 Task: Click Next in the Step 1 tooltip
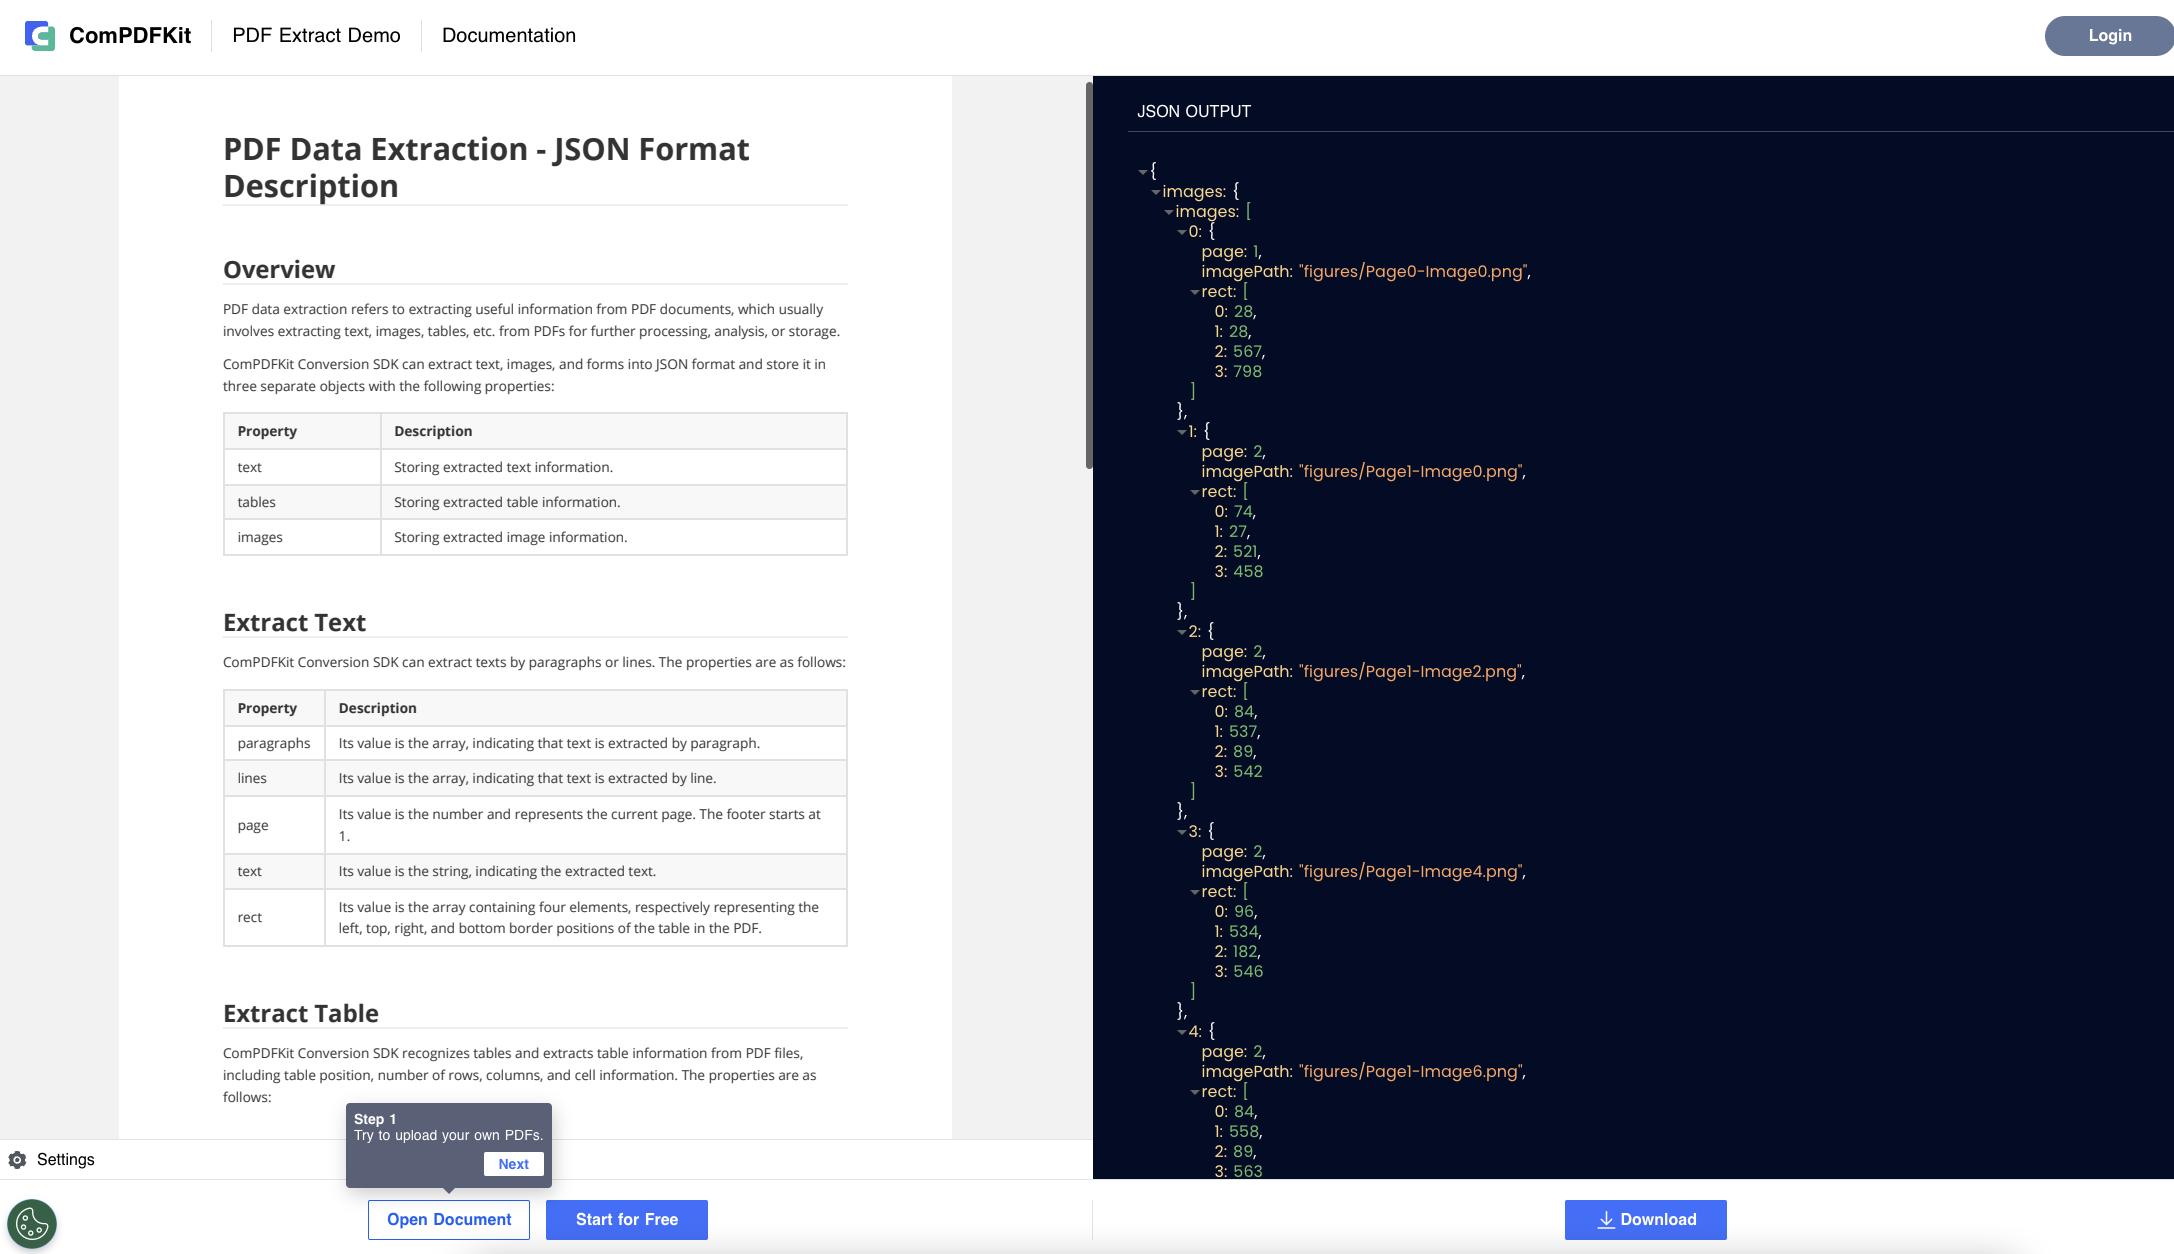[512, 1164]
